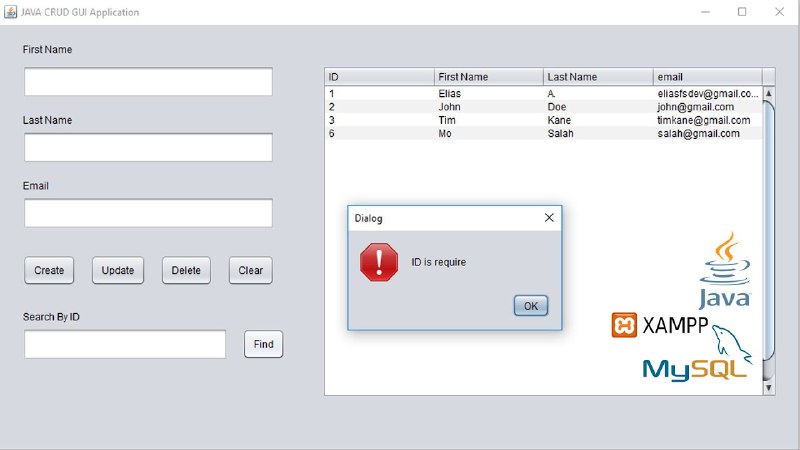Select the email starting with eliasfsdev

(x=708, y=93)
